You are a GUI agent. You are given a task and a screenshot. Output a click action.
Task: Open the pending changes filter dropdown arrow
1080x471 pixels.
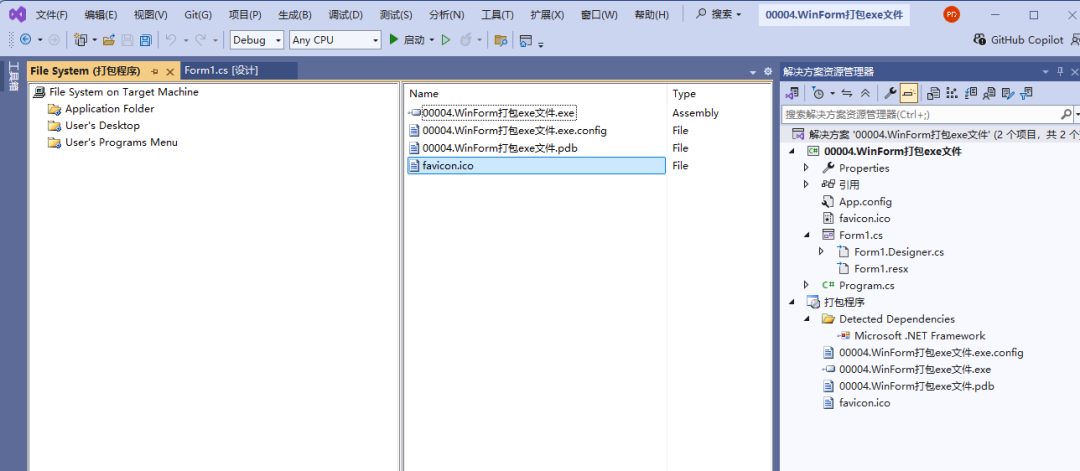(832, 93)
